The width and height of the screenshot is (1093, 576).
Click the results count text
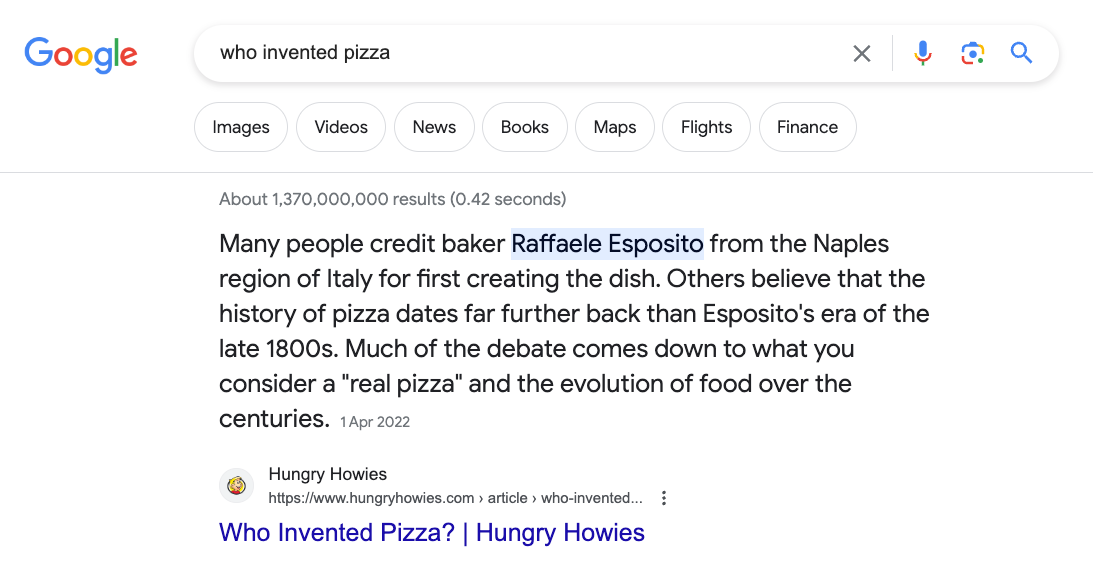pos(392,199)
